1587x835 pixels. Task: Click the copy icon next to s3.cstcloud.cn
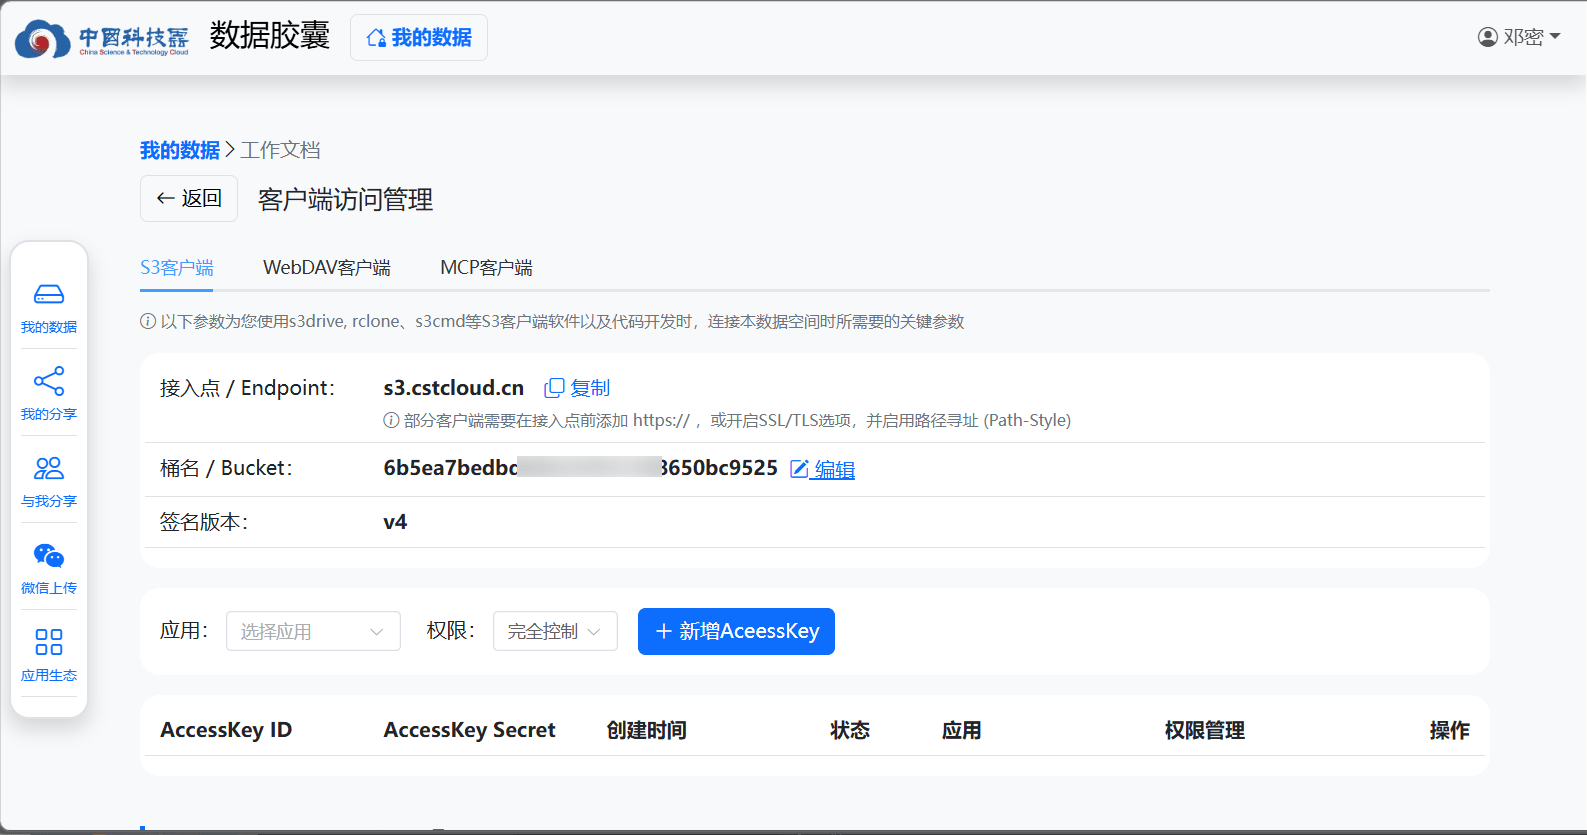[x=554, y=388]
